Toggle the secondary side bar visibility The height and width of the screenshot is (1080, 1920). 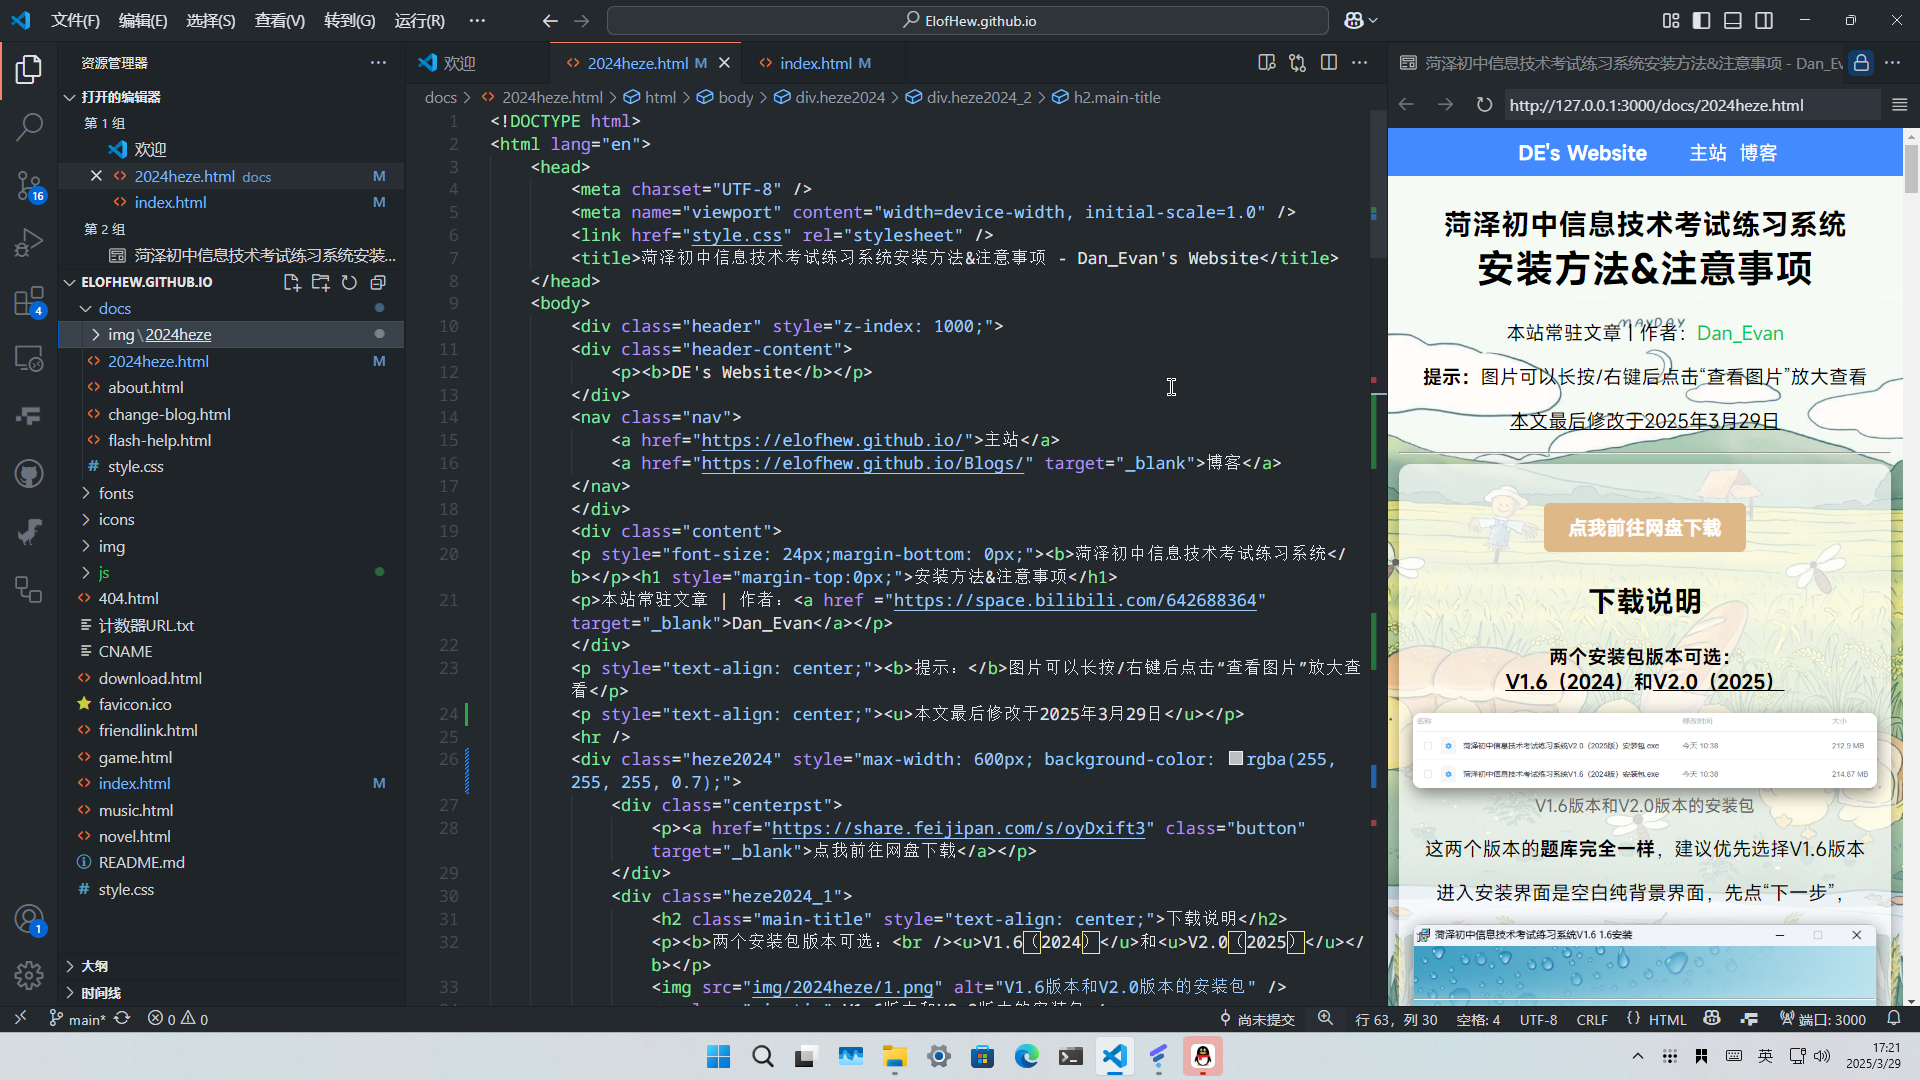[1765, 20]
